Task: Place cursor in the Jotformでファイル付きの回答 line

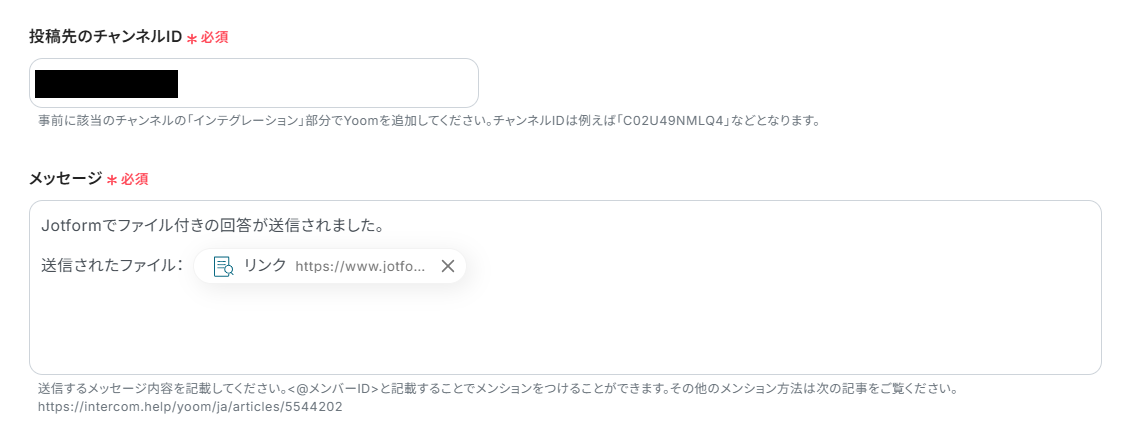Action: click(x=212, y=226)
